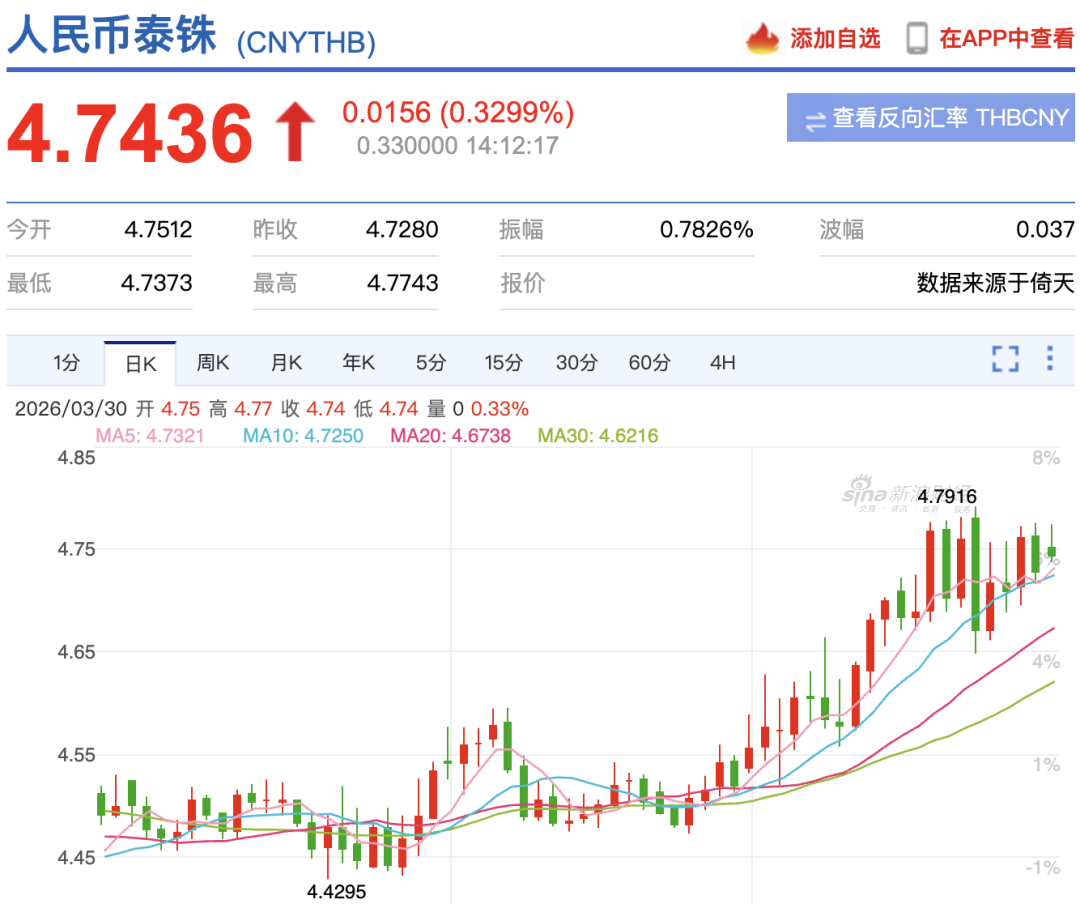Viewport: 1080px width, 904px height.
Task: Open fullscreen chart view icon
Action: click(1006, 357)
